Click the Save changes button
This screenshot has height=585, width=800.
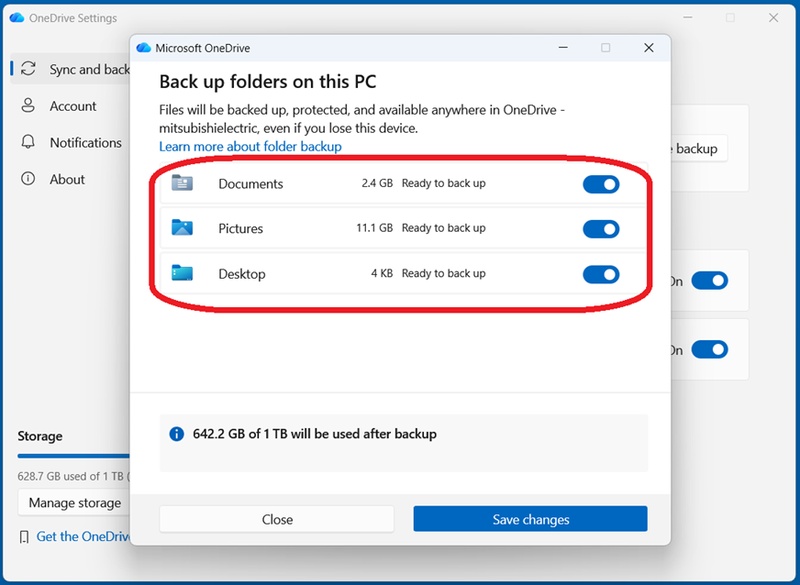[530, 519]
